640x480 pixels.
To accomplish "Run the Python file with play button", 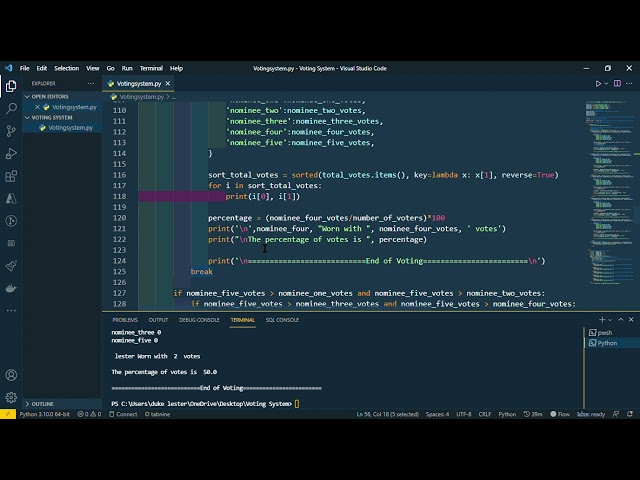I will click(x=598, y=83).
